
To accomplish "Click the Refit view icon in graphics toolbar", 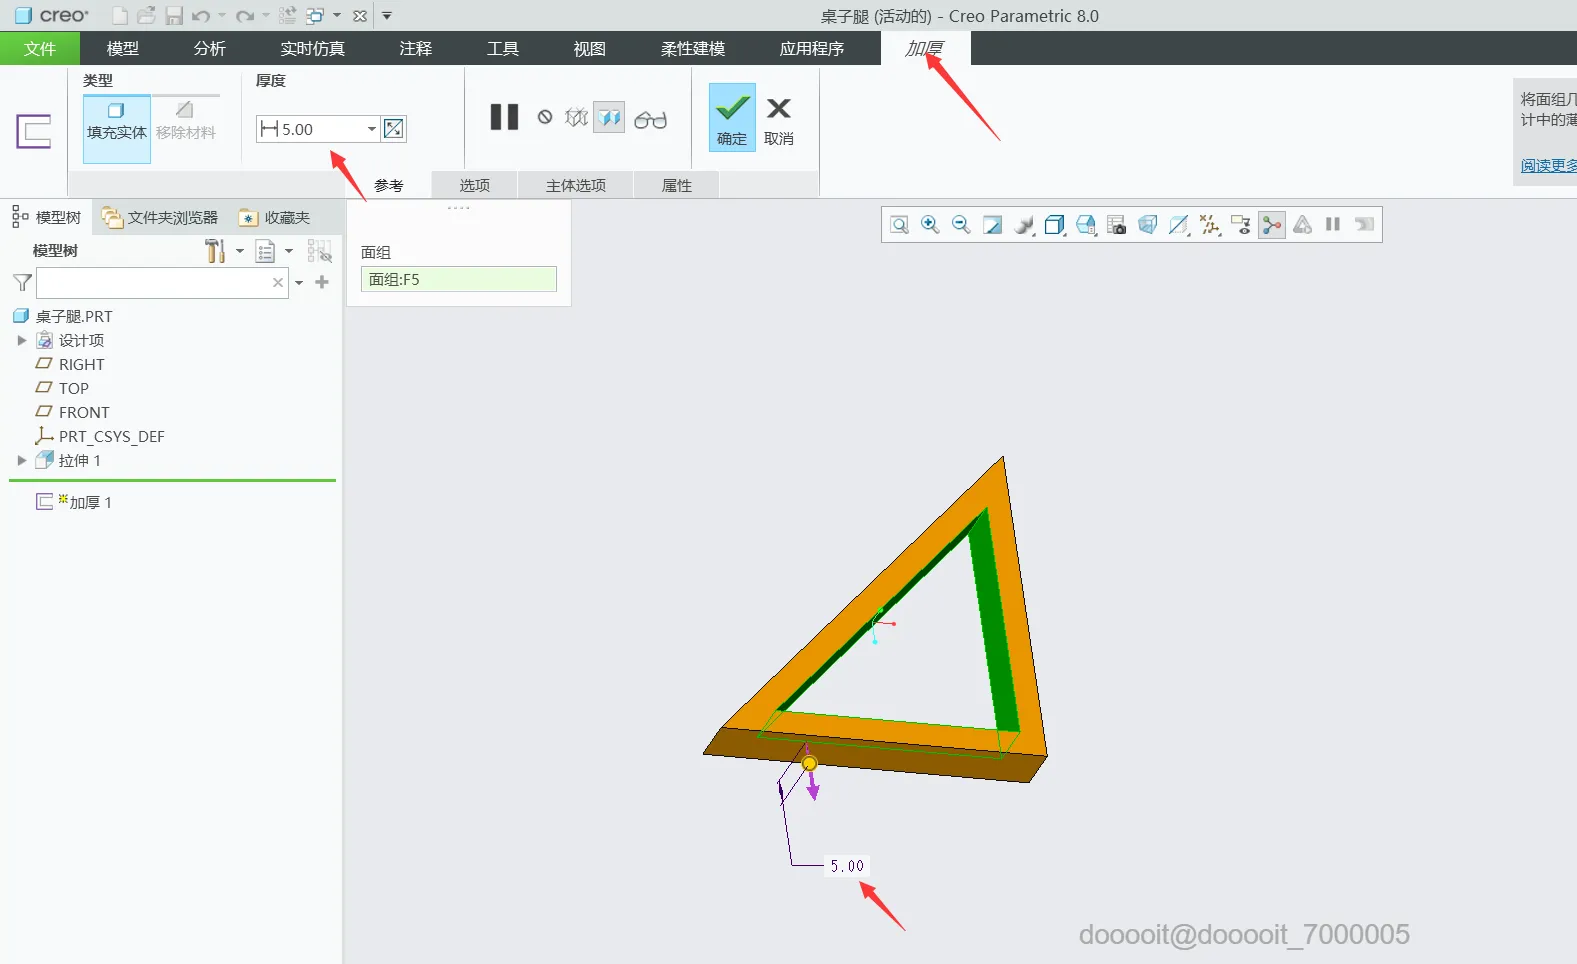I will pyautogui.click(x=899, y=225).
